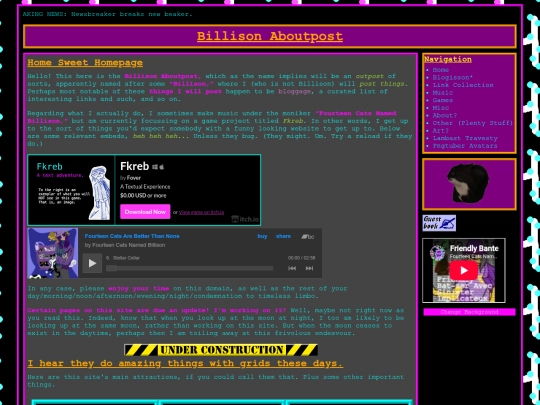Click the Fourteen Cats album cover art
The image size is (540, 405).
tap(53, 253)
